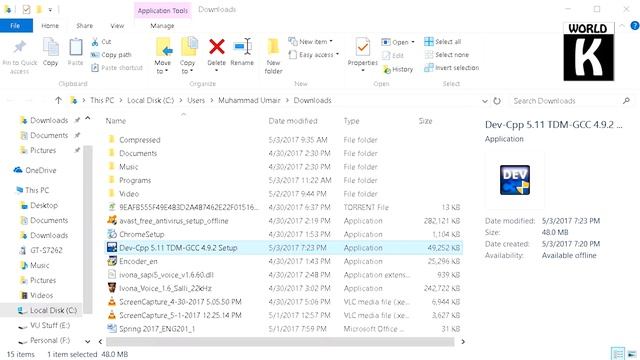Click Copy path in the ribbon
The width and height of the screenshot is (640, 360).
[111, 55]
